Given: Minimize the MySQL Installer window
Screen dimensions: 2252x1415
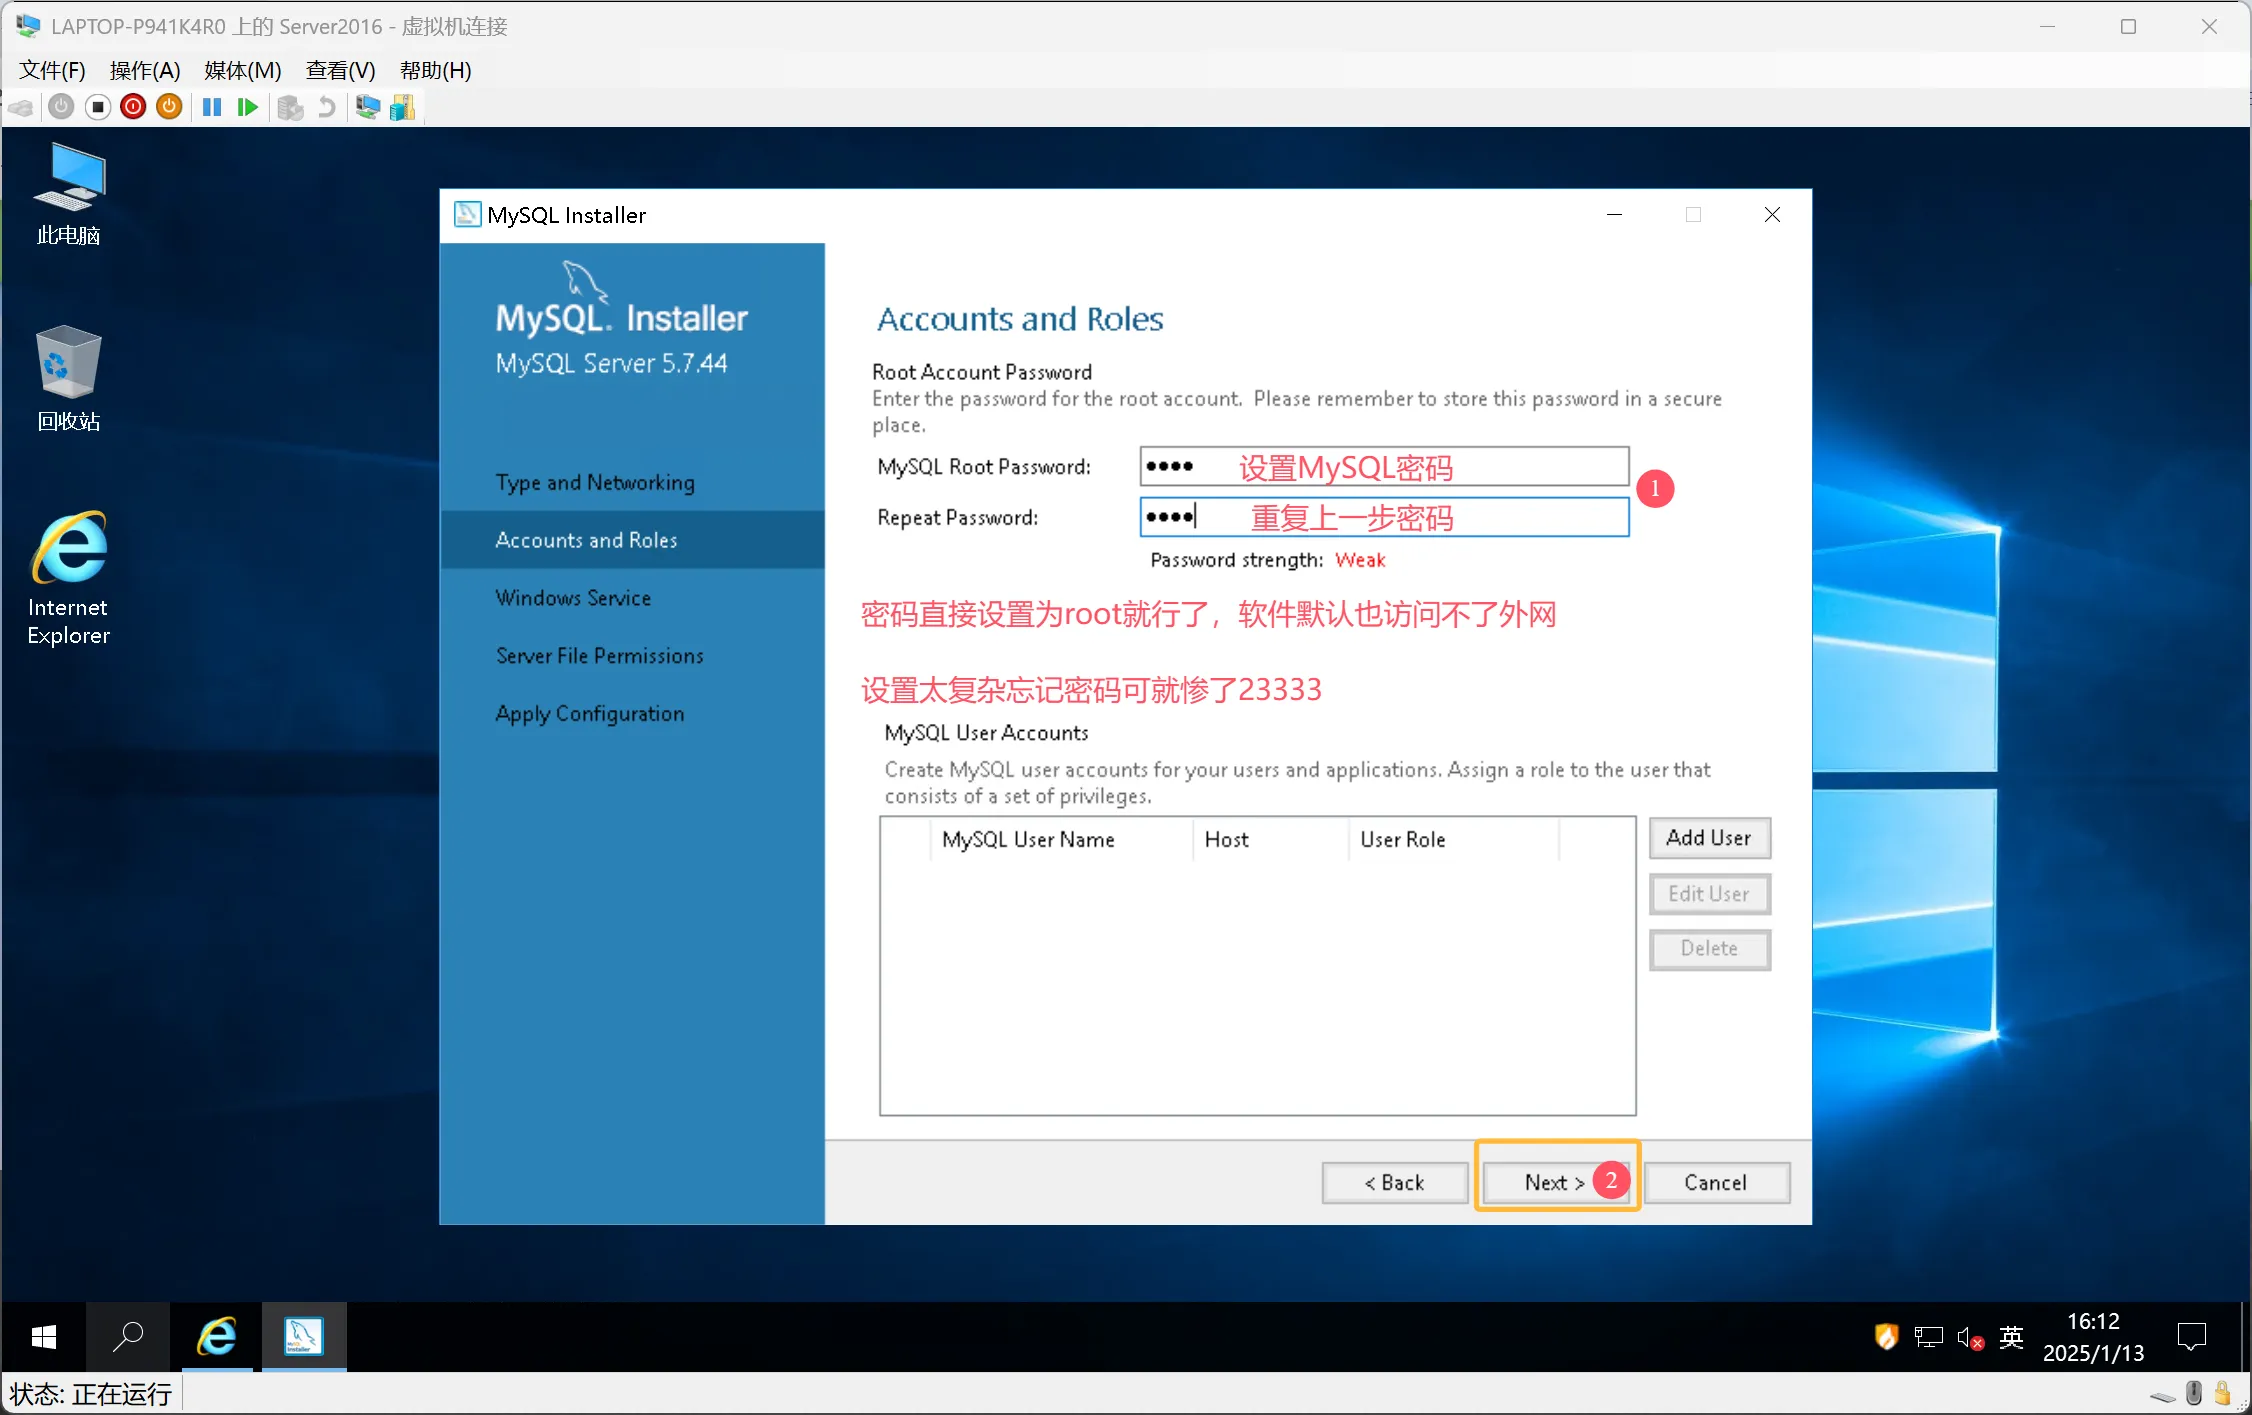Looking at the screenshot, I should tap(1614, 215).
